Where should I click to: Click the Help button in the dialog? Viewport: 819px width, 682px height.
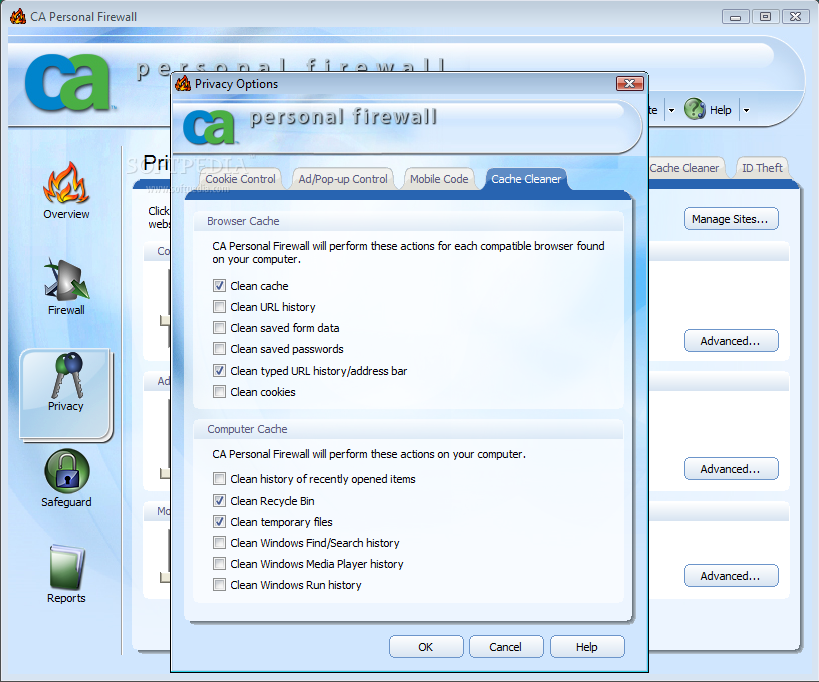[x=587, y=647]
